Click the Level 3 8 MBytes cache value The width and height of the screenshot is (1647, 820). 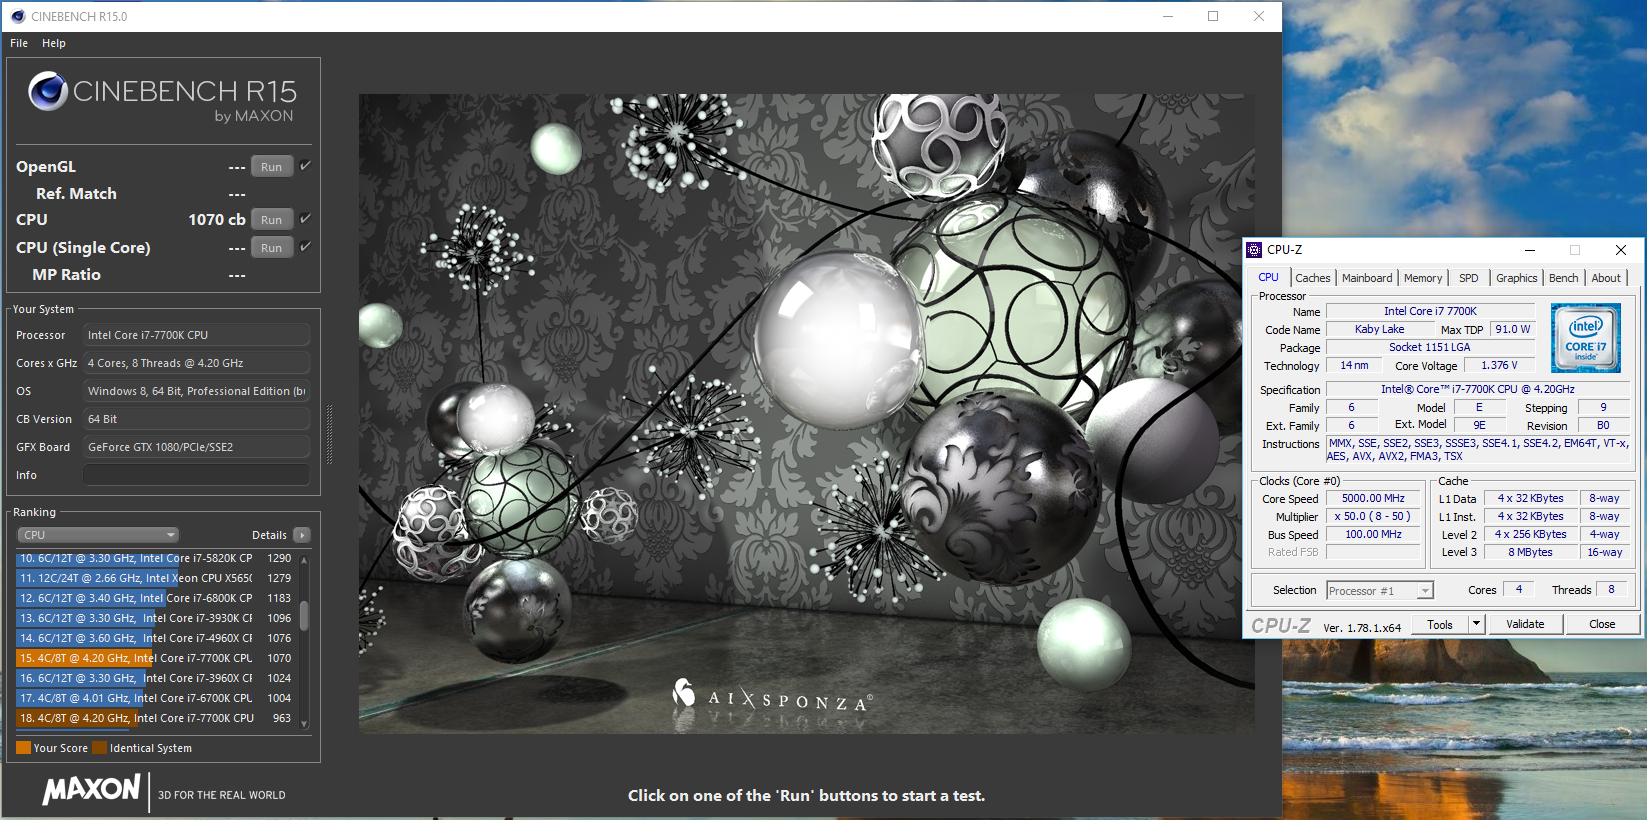pyautogui.click(x=1530, y=552)
